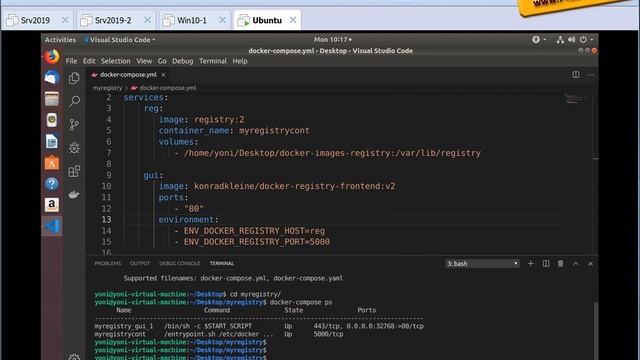Click 'myregistrycont' on line 5

click(x=274, y=131)
